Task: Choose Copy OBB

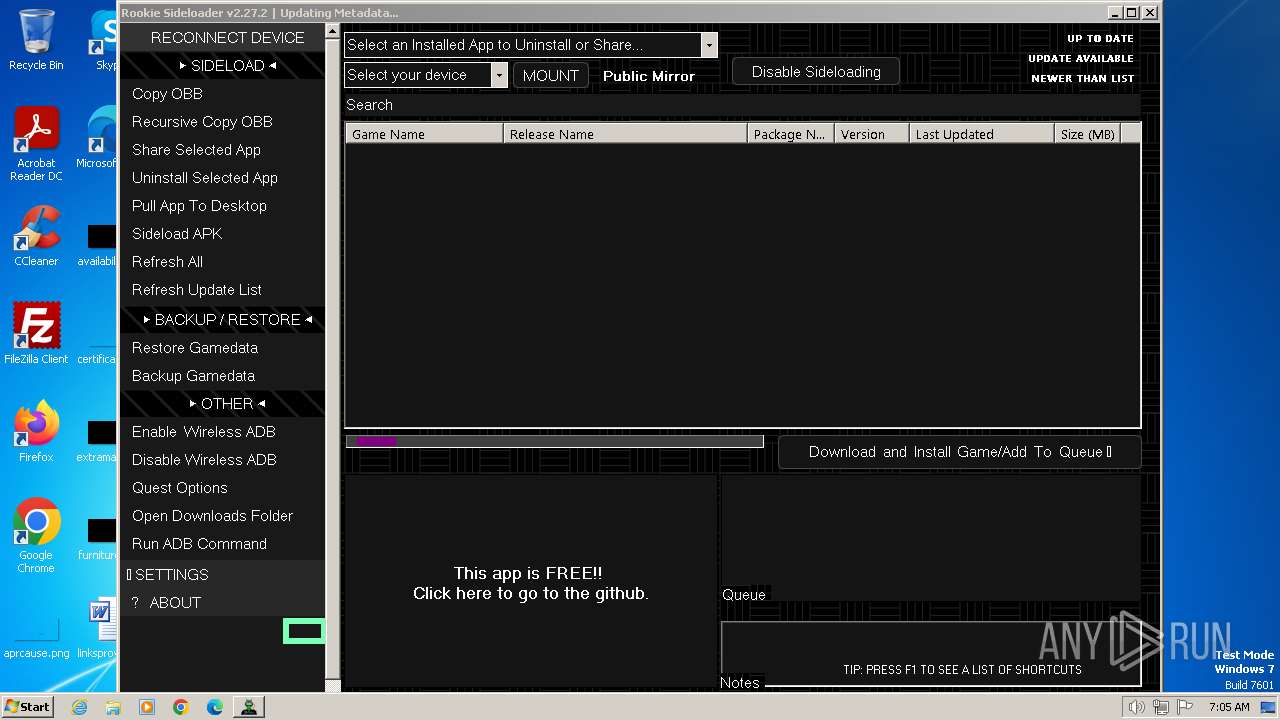Action: click(223, 94)
